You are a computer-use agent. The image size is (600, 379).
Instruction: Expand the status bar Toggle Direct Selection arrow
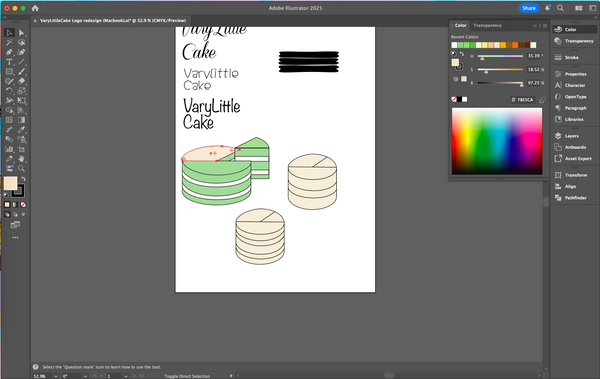(x=231, y=376)
